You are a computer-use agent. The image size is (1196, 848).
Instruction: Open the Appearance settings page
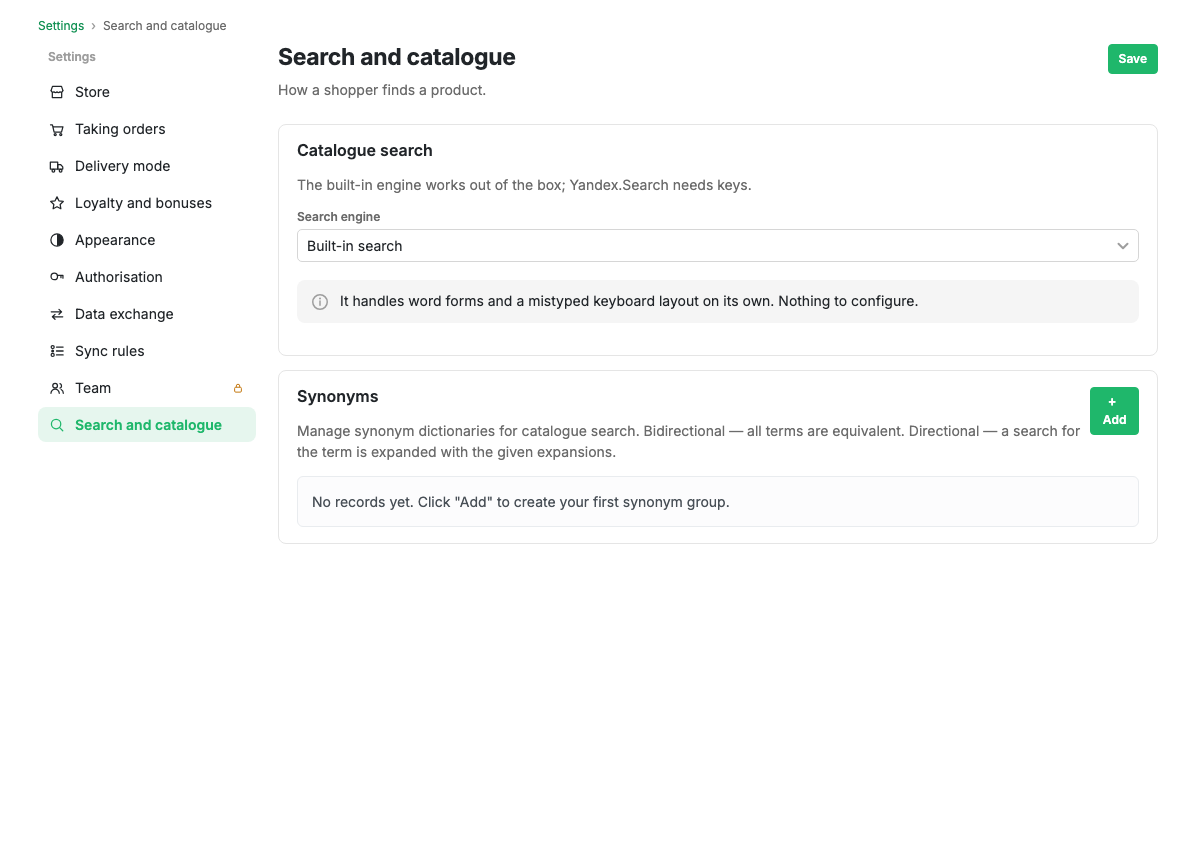[x=146, y=240]
